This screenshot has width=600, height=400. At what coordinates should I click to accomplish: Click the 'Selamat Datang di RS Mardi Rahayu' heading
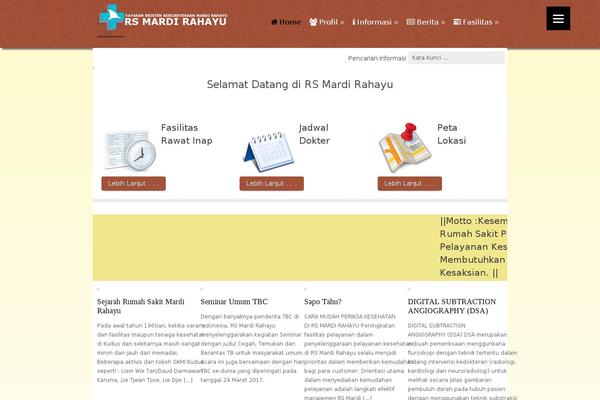[300, 84]
